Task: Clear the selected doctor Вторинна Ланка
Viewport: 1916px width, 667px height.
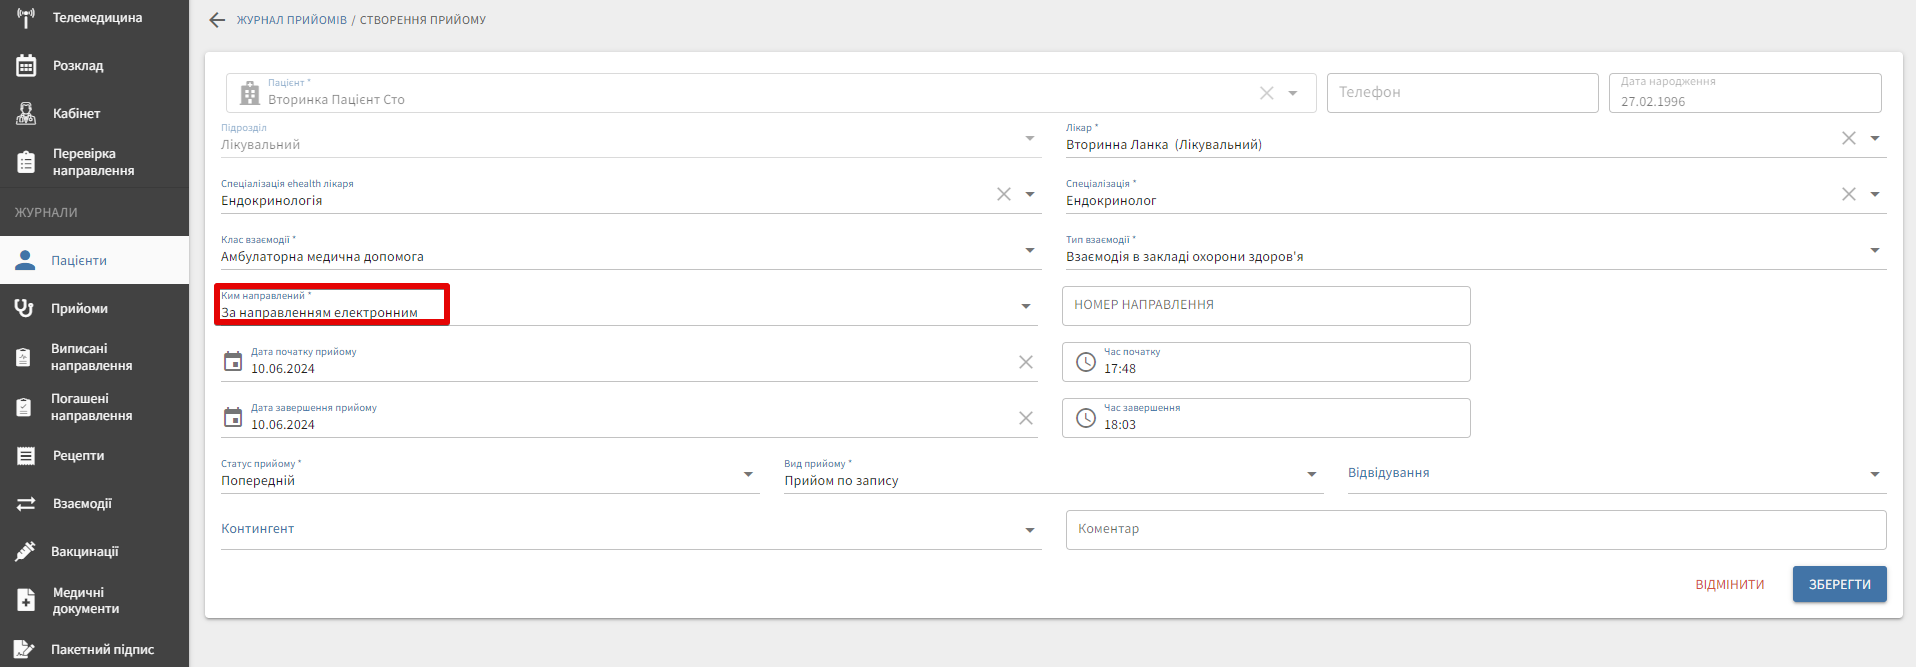Action: (1848, 138)
